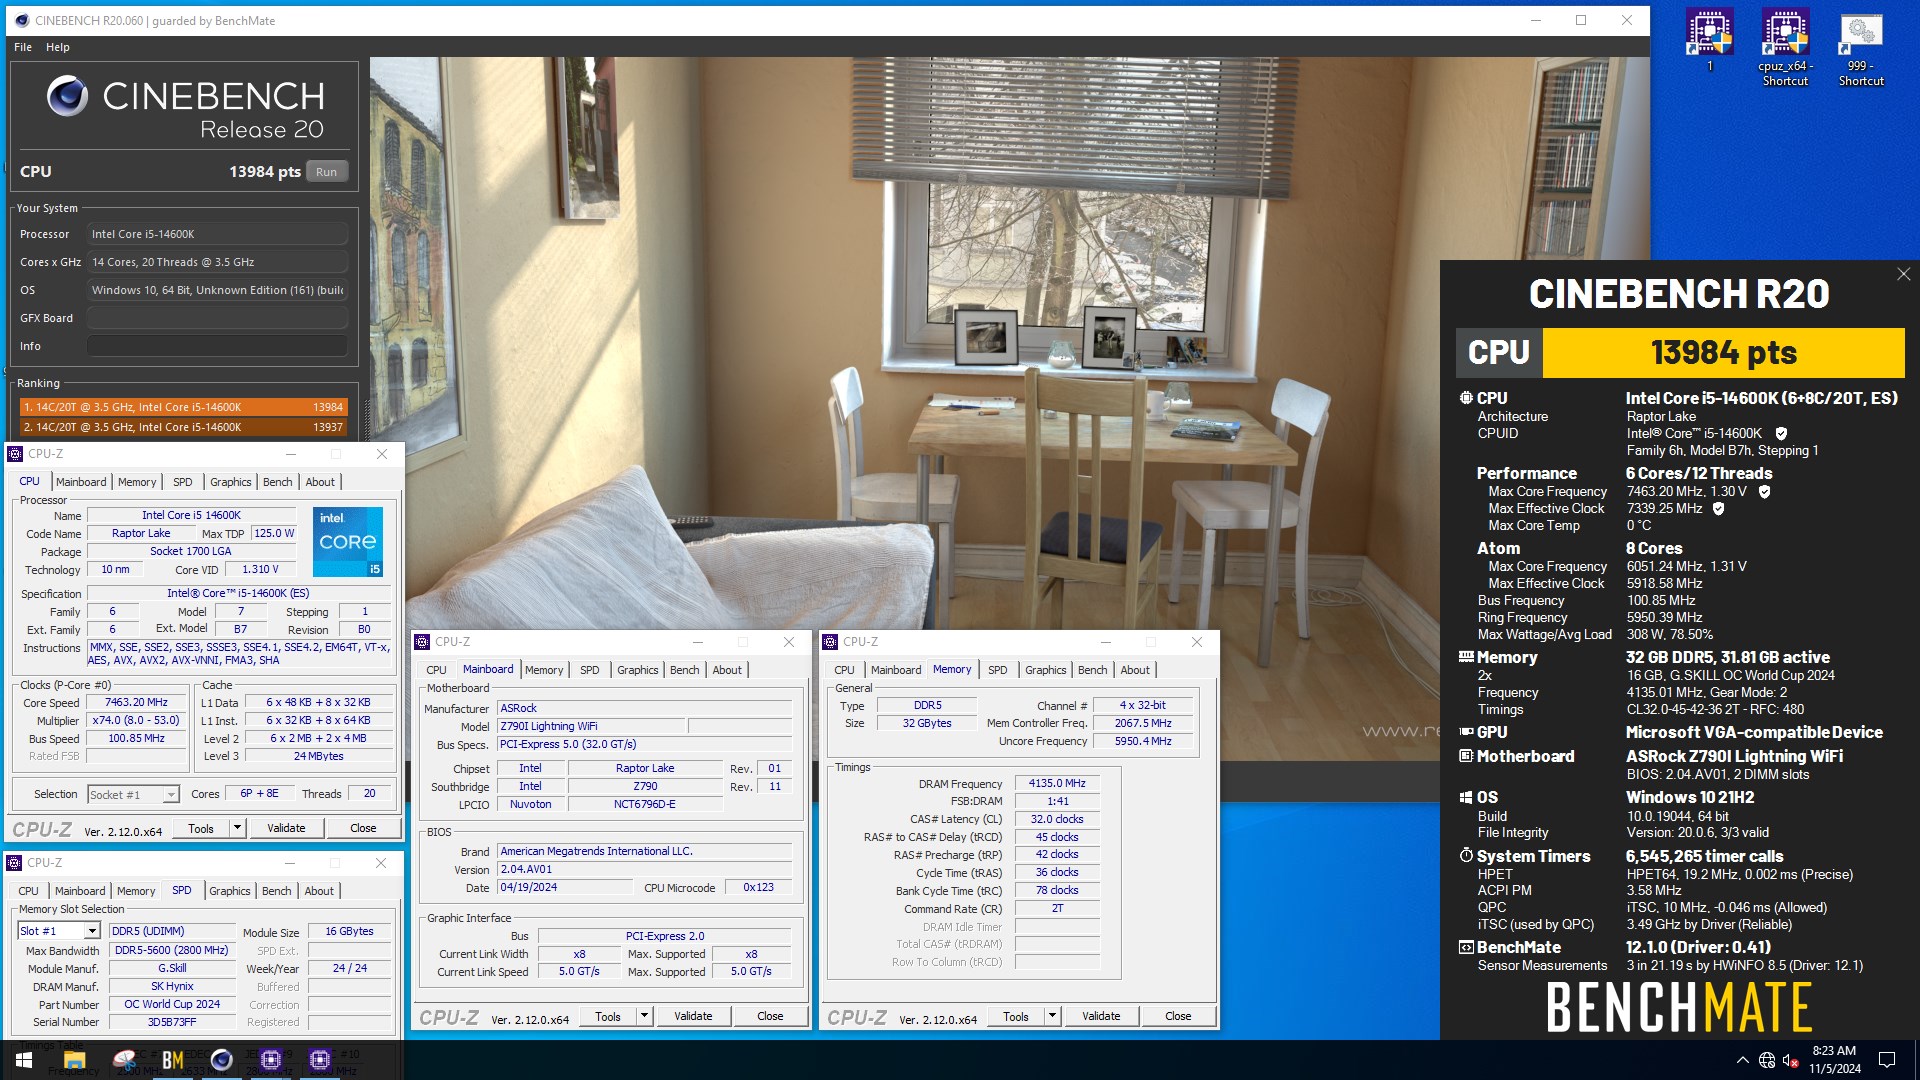The image size is (1920, 1080).
Task: Open the Socket #1 selection dropdown
Action: tap(133, 795)
